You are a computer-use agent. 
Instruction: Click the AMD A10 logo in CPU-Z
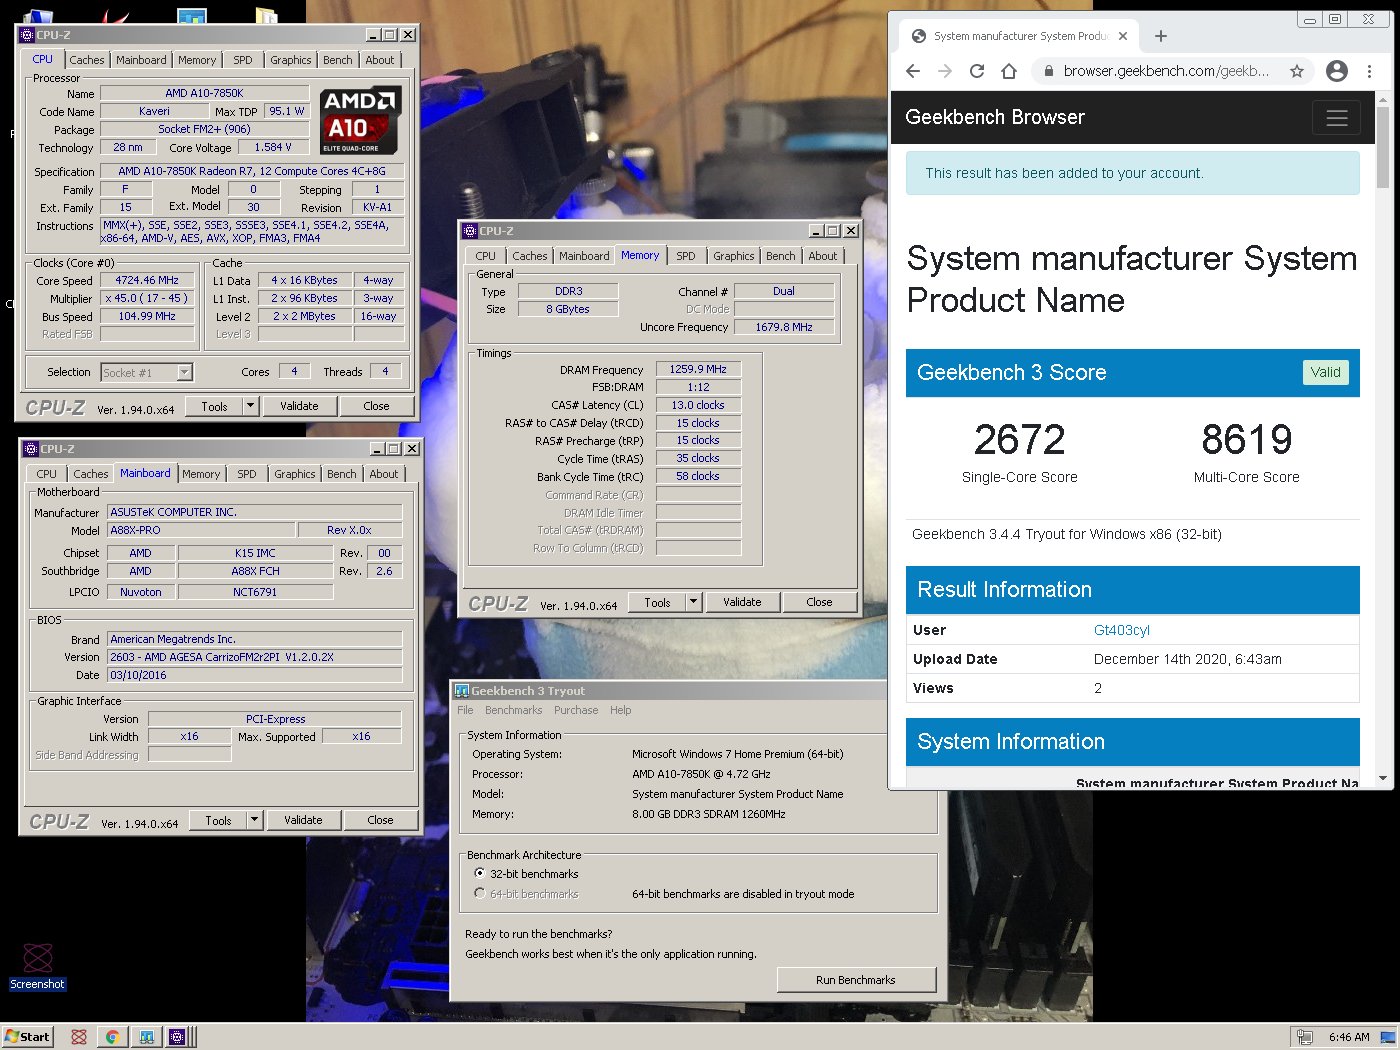[x=361, y=120]
